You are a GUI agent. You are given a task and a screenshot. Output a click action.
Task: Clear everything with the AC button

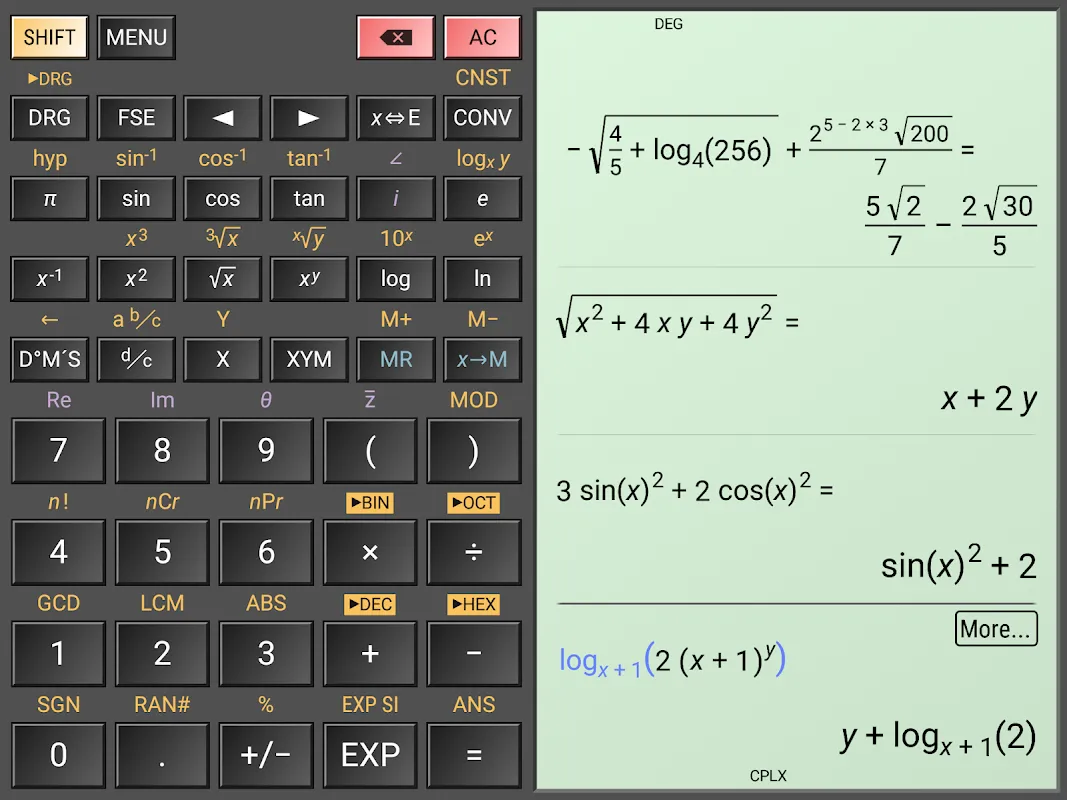(482, 38)
